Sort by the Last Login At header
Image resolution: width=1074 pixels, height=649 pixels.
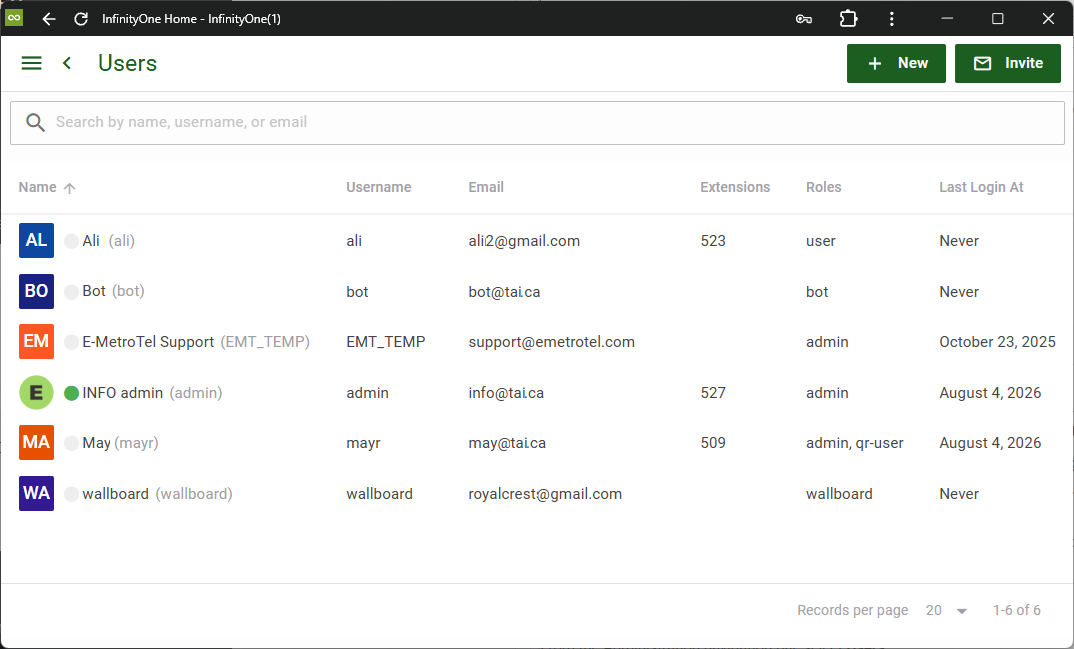tap(981, 187)
